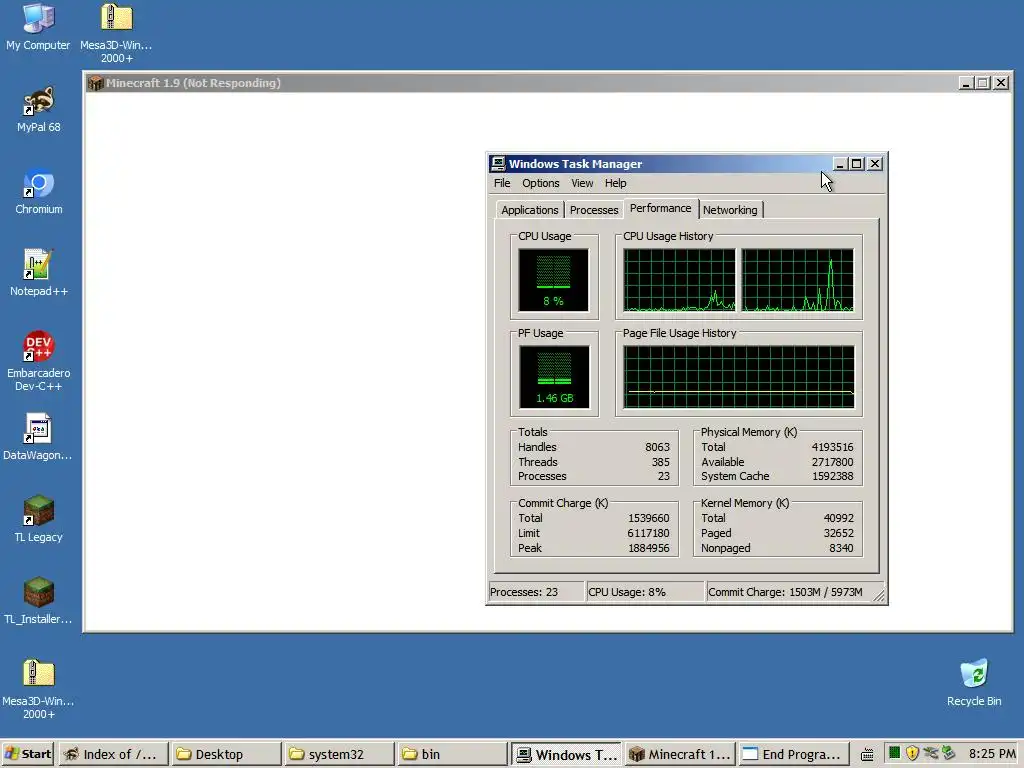This screenshot has height=768, width=1024.
Task: Click the PF Usage gauge showing 1.46 GB
Action: coord(554,377)
